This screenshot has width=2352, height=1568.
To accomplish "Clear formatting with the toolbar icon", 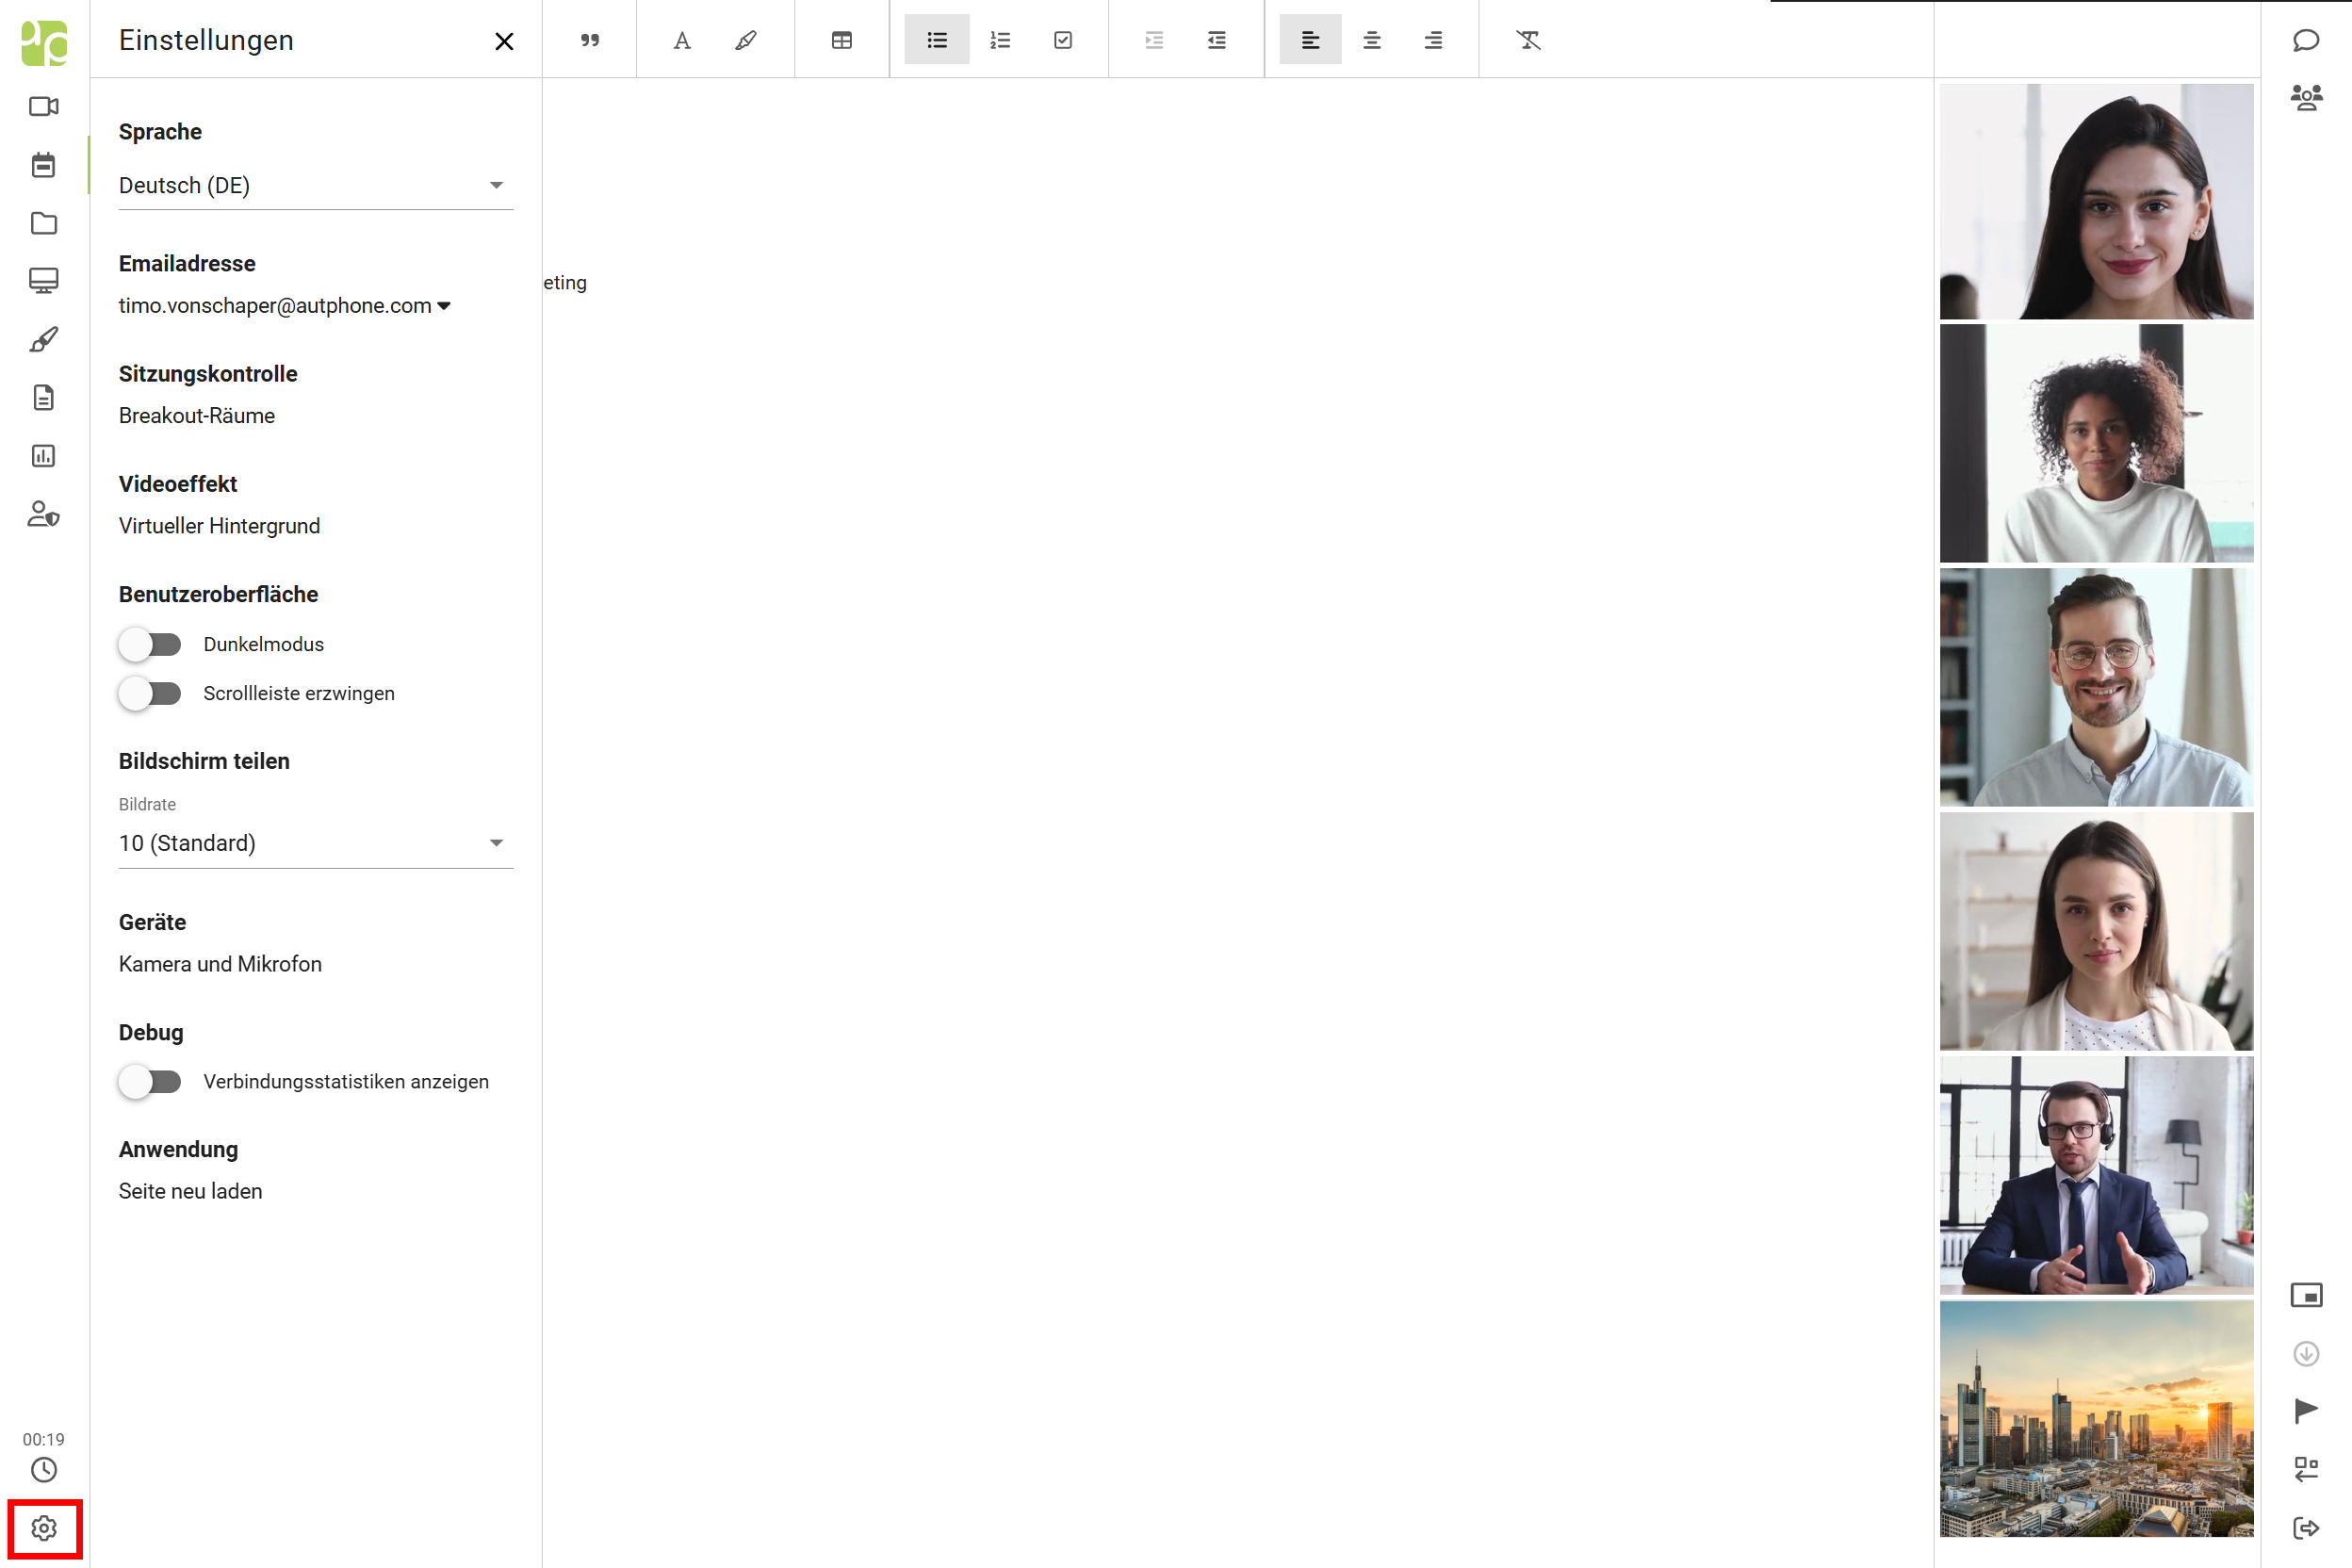I will (1528, 40).
